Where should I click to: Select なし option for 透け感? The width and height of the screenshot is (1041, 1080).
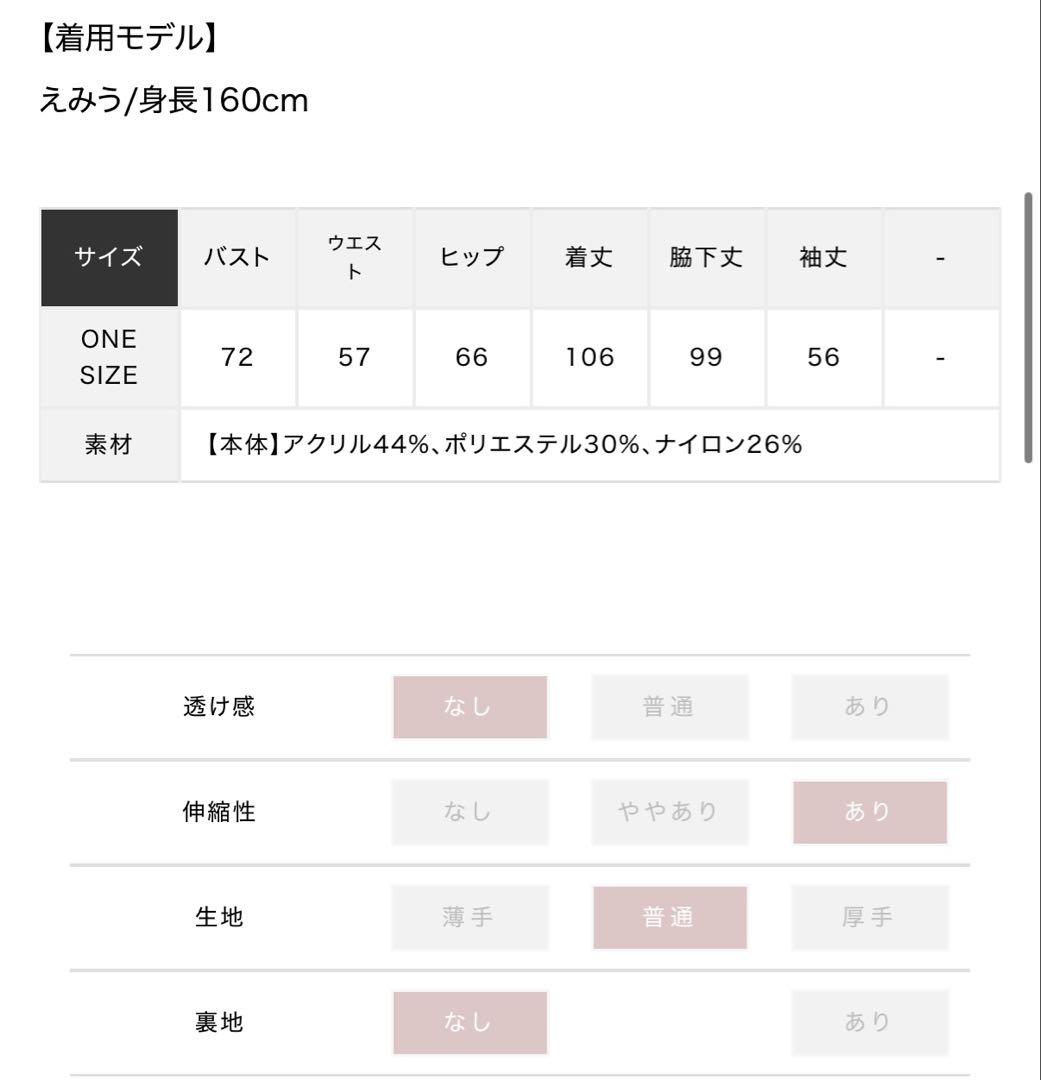470,707
